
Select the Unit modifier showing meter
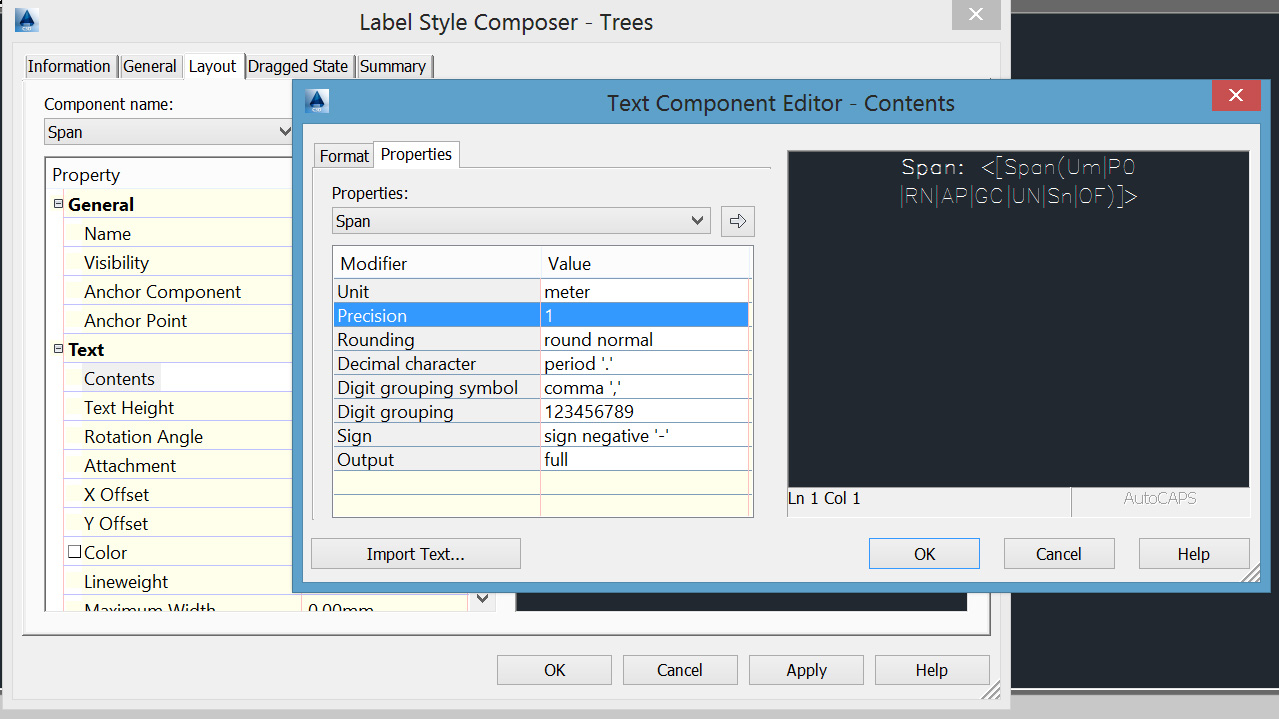437,291
